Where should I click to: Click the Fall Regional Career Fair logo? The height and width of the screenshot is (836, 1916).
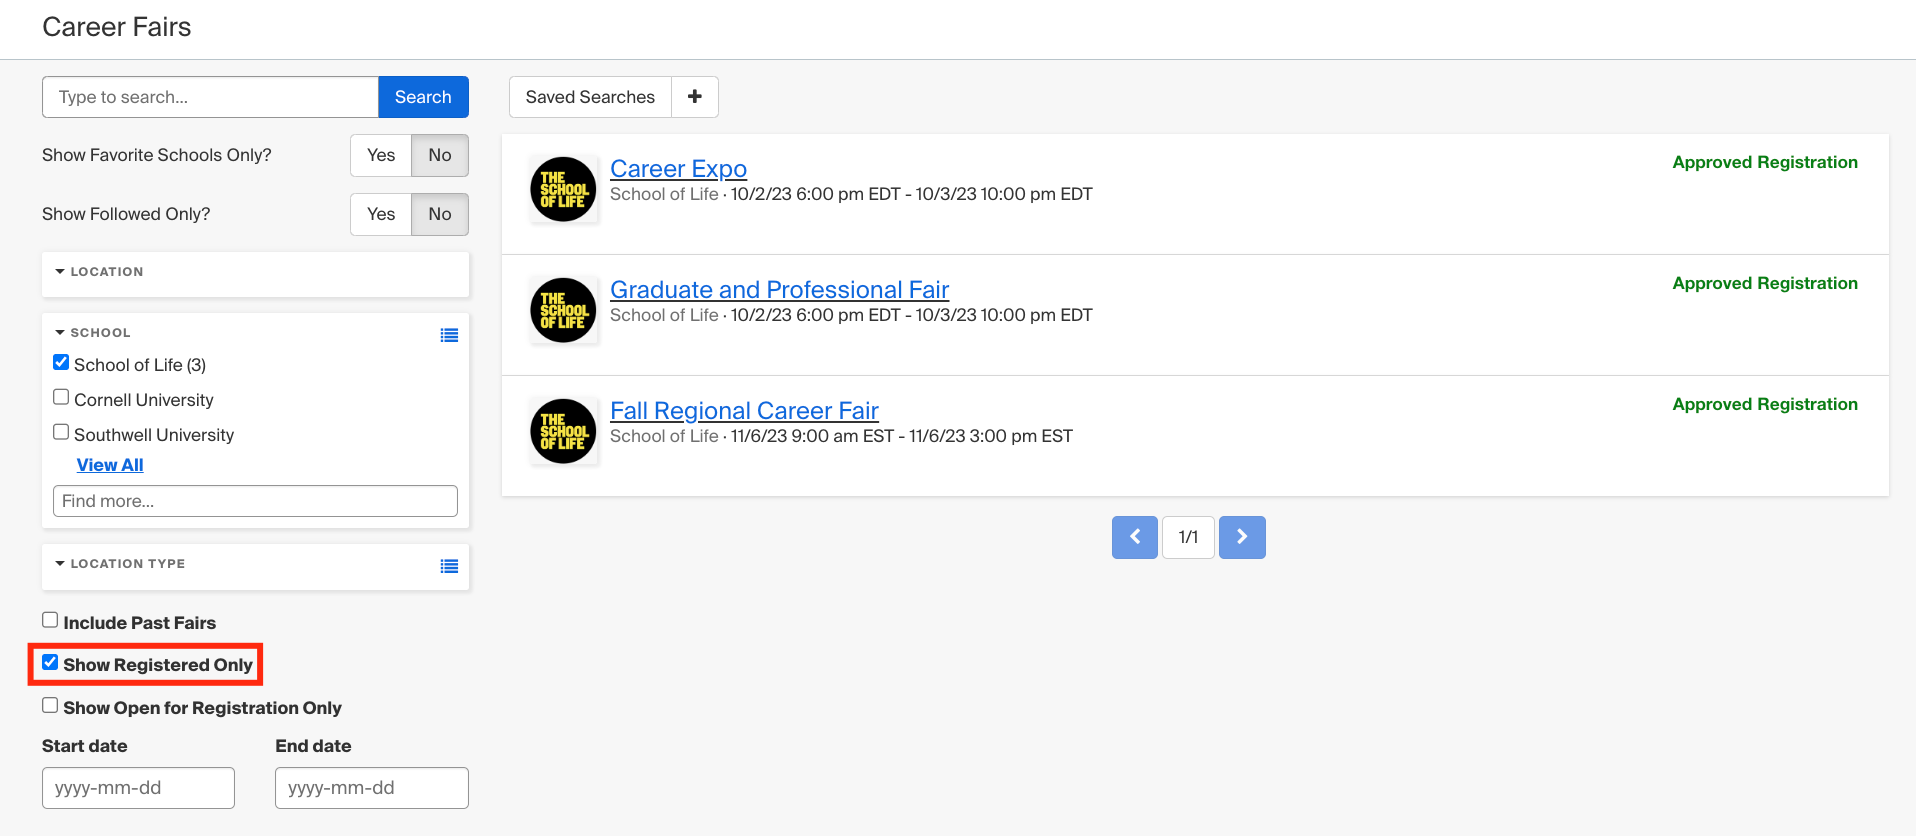tap(563, 431)
